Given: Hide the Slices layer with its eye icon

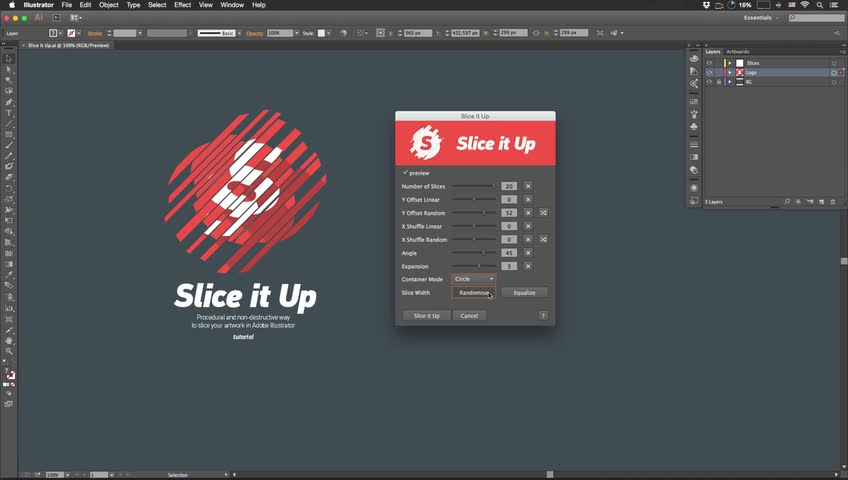Looking at the screenshot, I should coord(709,63).
